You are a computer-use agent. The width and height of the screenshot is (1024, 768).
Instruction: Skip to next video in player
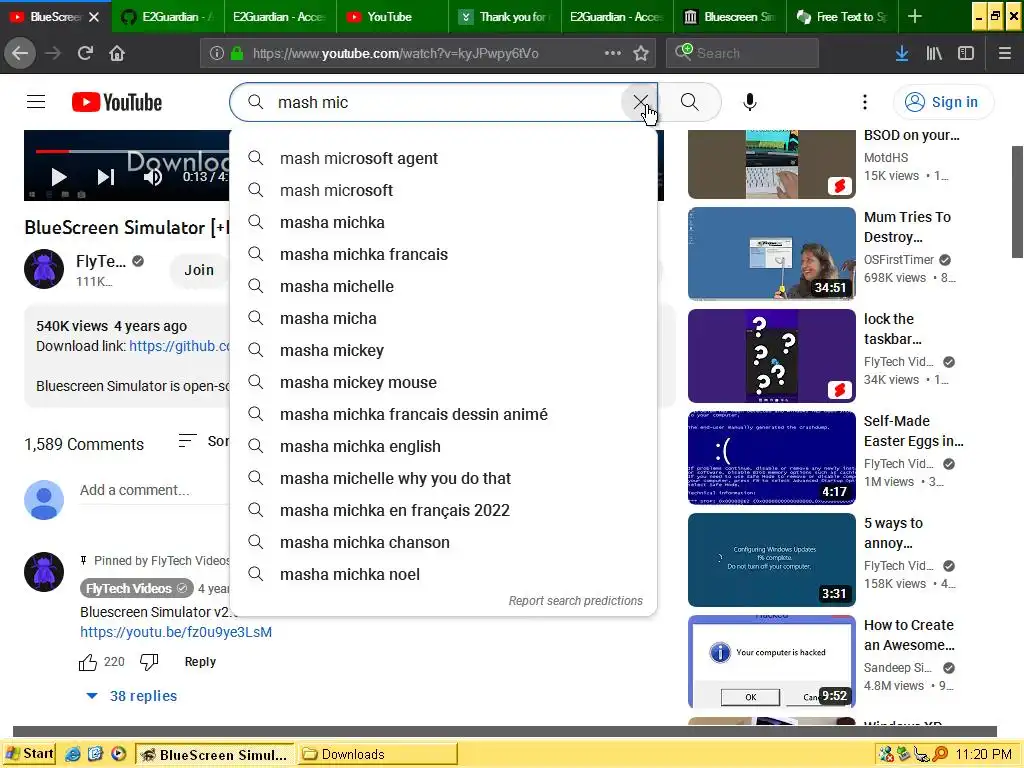coord(106,177)
